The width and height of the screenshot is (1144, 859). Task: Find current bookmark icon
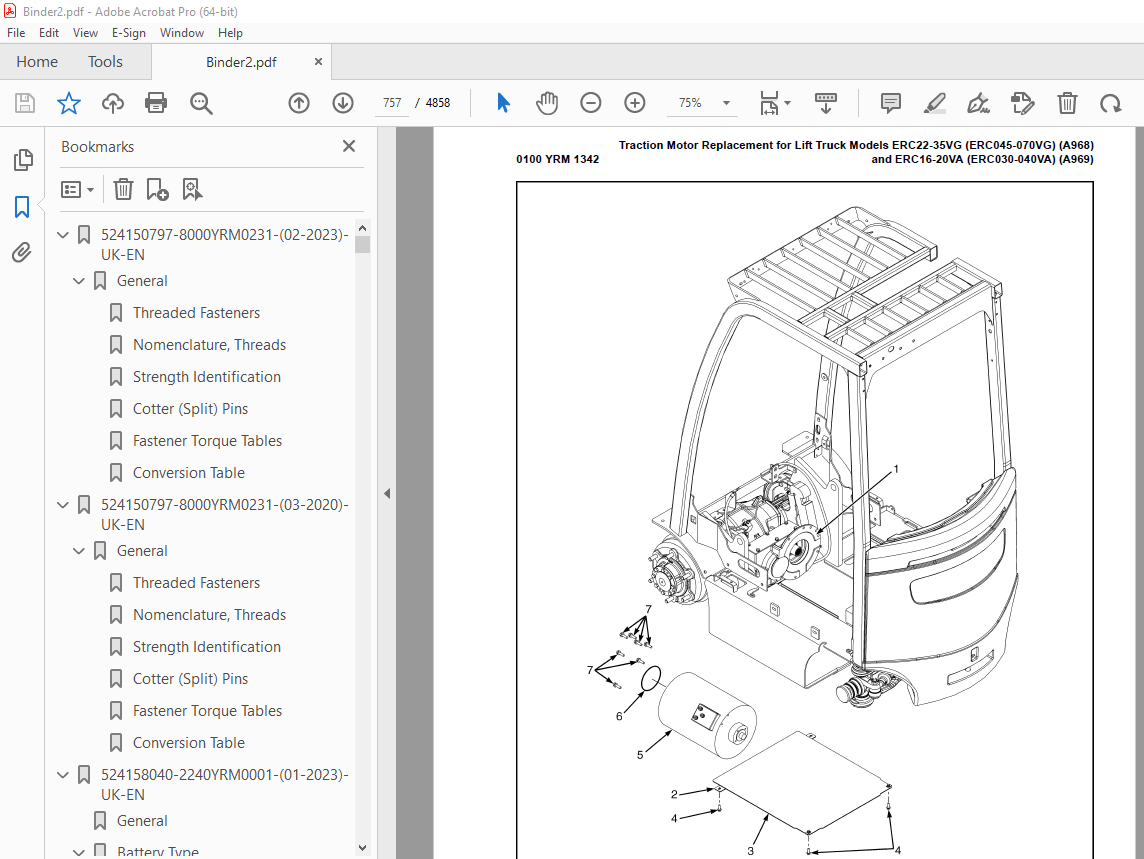pyautogui.click(x=193, y=190)
